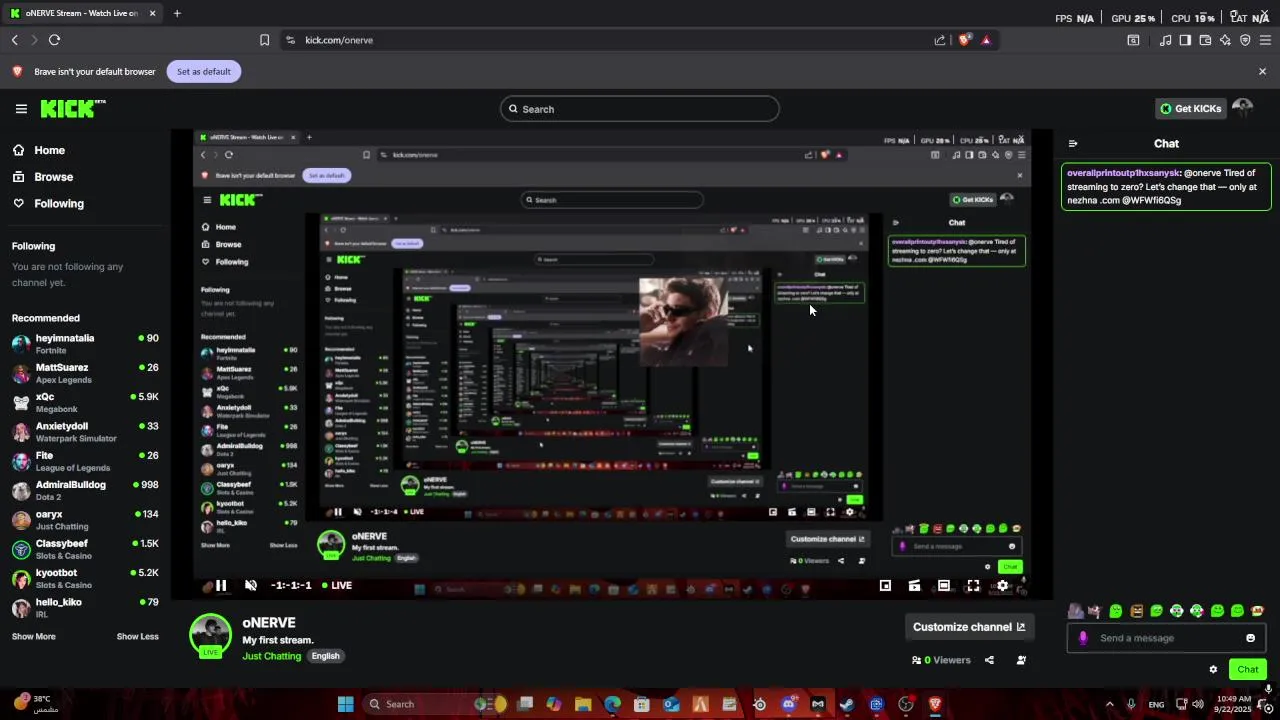Open Brave main menu
Screen dimensions: 1280x720
pyautogui.click(x=1265, y=40)
